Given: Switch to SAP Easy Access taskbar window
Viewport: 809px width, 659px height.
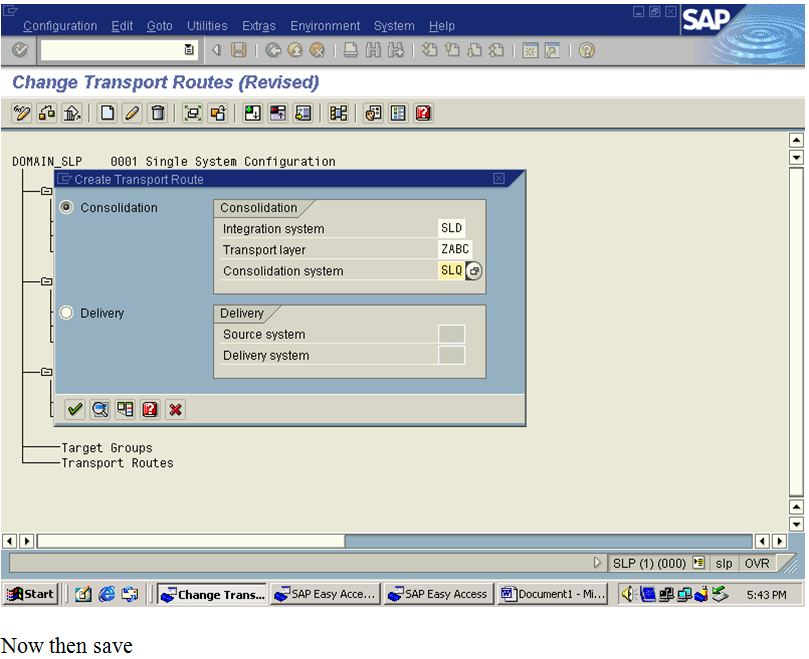Looking at the screenshot, I should click(439, 594).
